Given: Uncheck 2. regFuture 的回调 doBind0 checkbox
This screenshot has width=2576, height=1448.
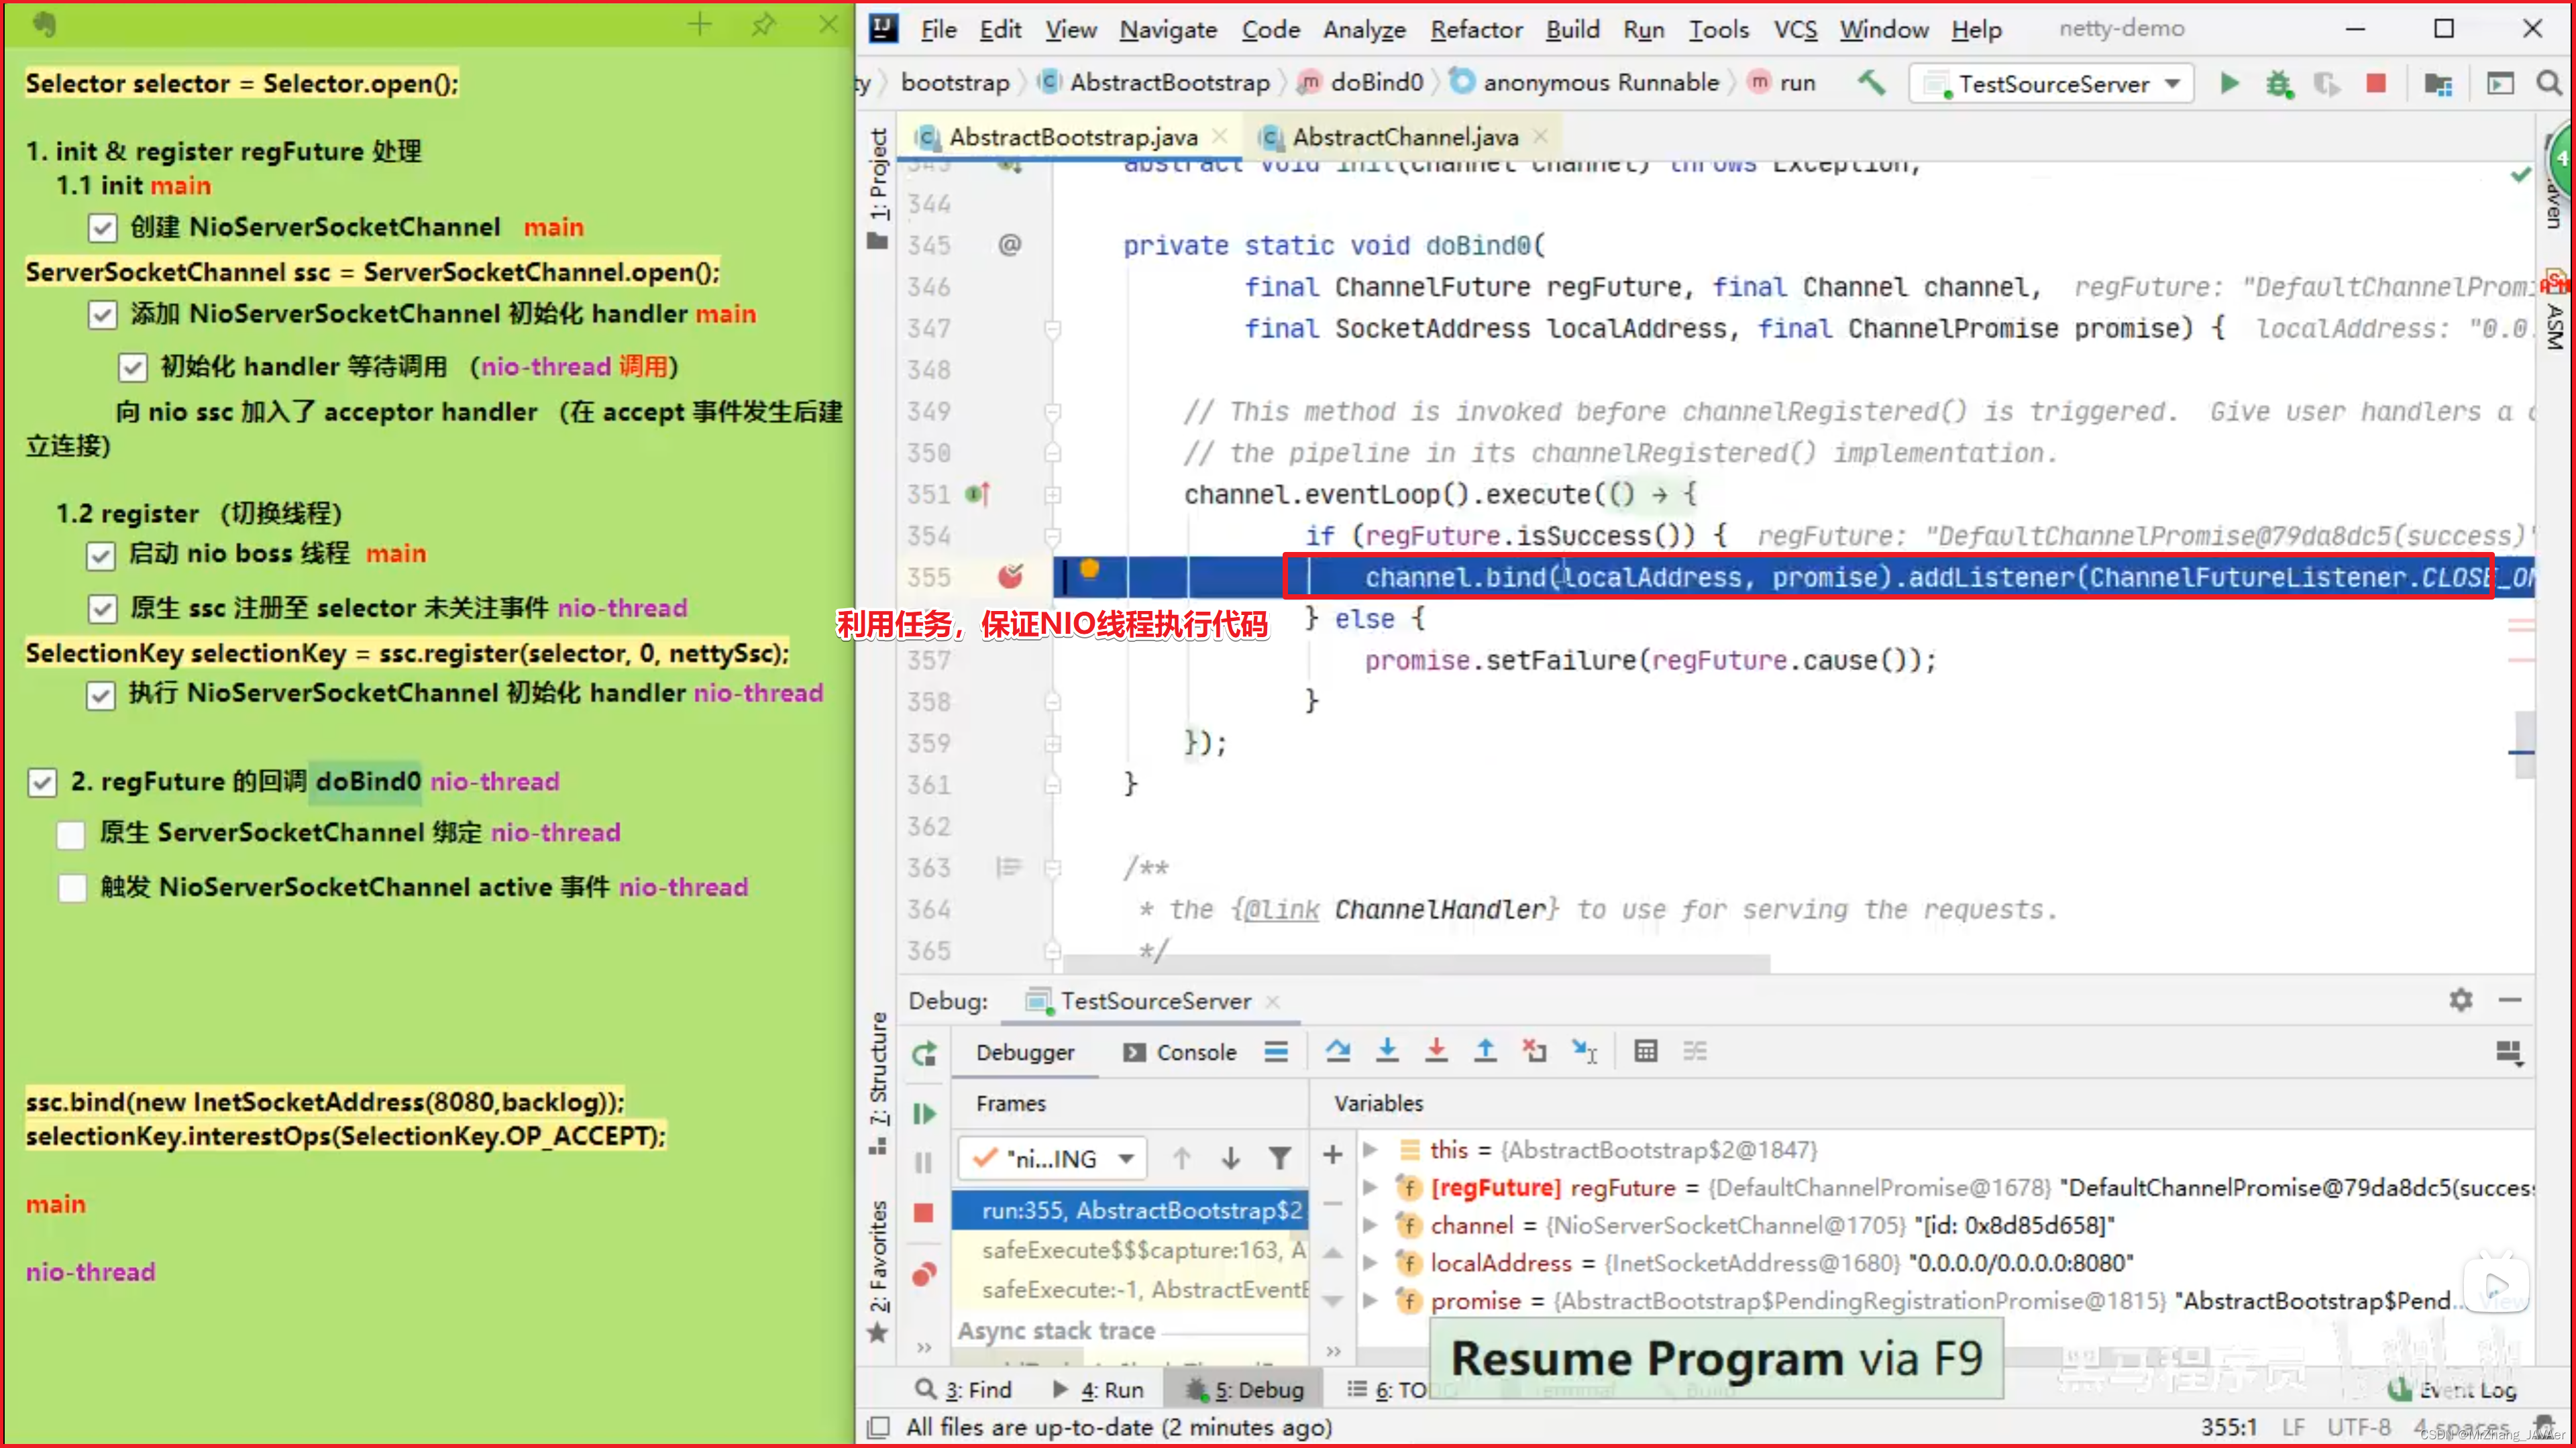Looking at the screenshot, I should (42, 783).
